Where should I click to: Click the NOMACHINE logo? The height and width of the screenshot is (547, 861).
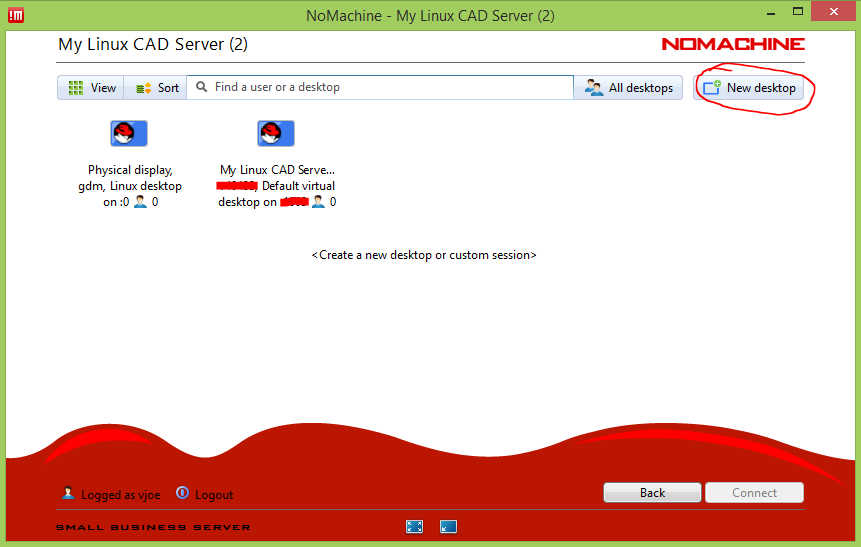point(733,44)
